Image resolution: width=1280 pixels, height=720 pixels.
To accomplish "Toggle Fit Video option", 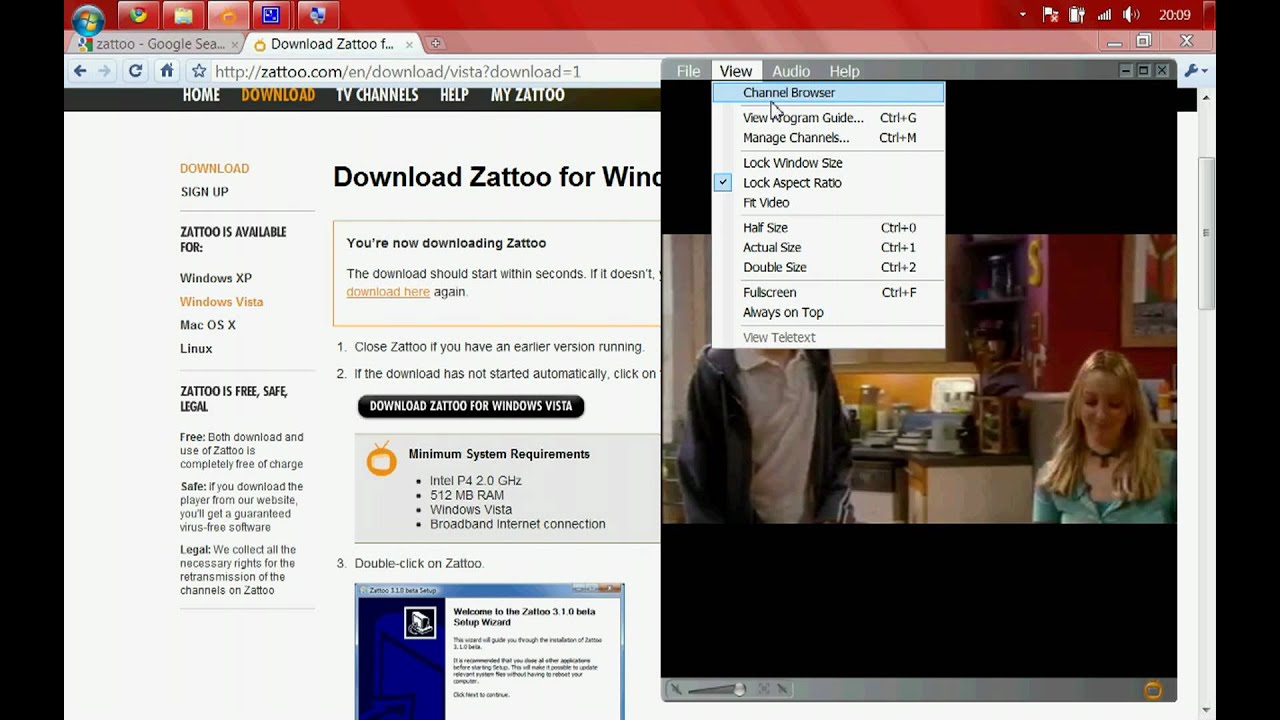I will [x=828, y=203].
